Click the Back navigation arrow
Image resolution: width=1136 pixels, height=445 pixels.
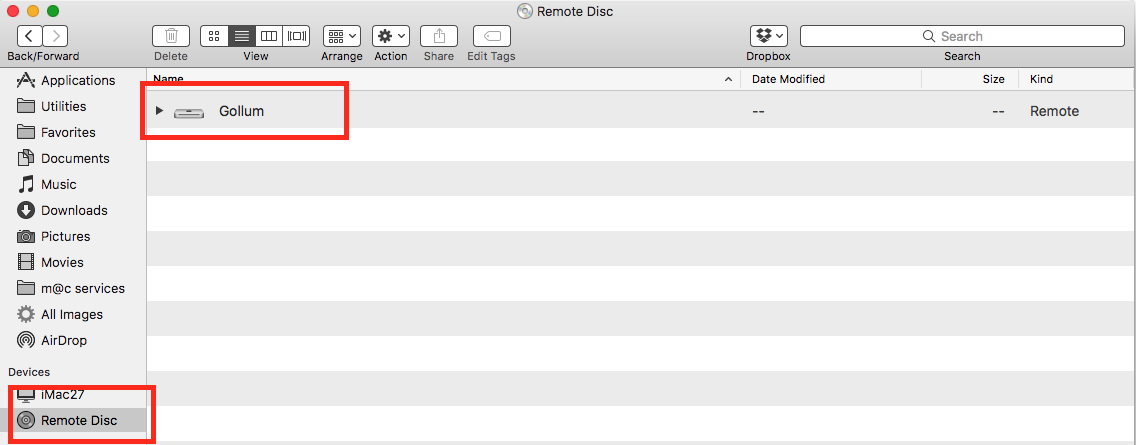(30, 36)
